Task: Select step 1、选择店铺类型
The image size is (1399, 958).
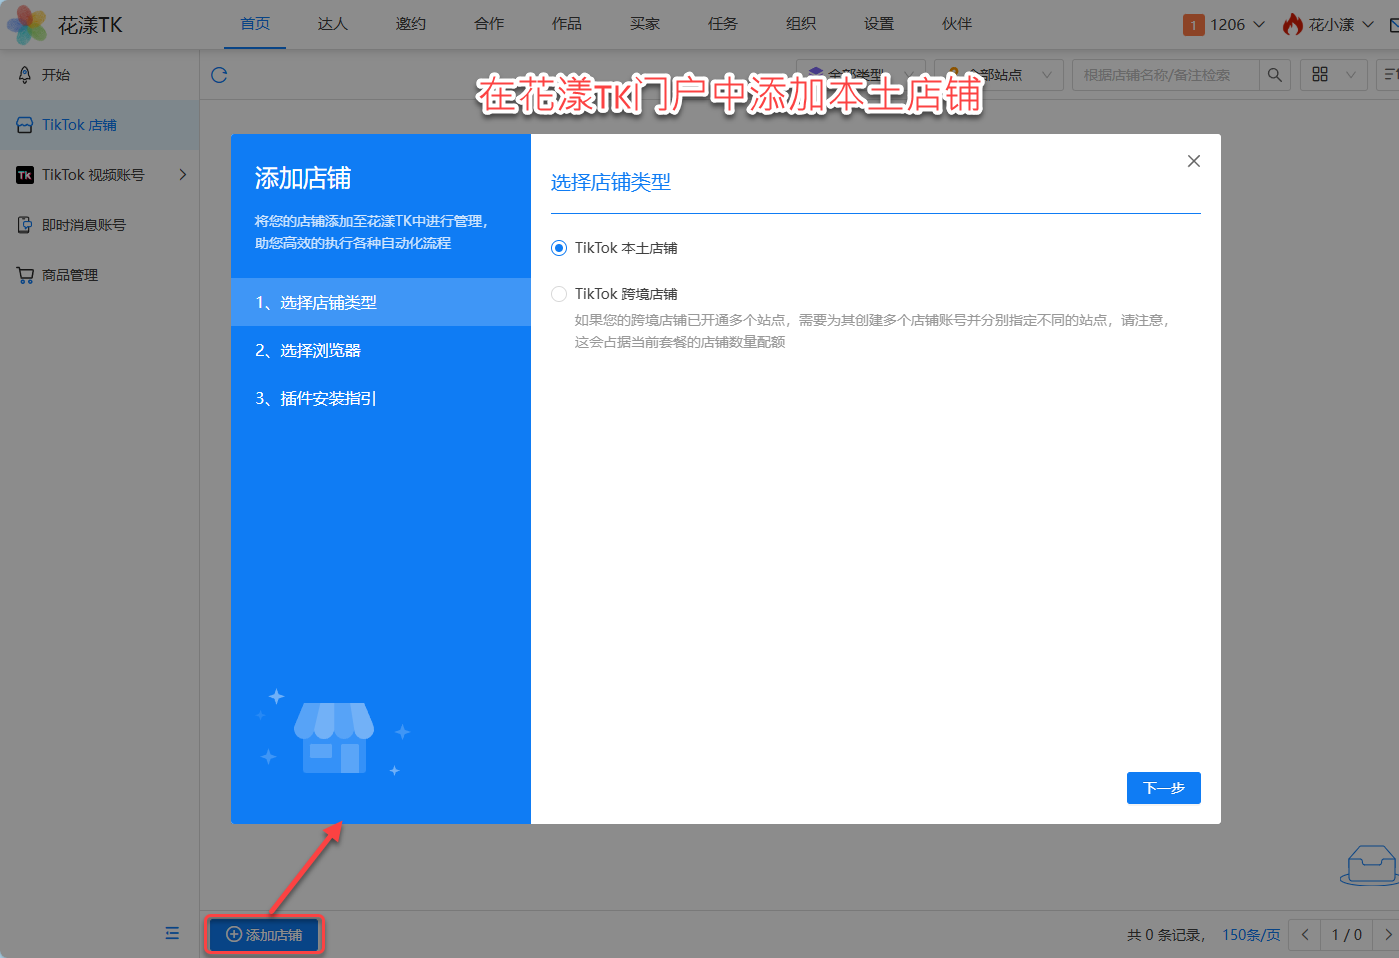Action: (x=381, y=302)
